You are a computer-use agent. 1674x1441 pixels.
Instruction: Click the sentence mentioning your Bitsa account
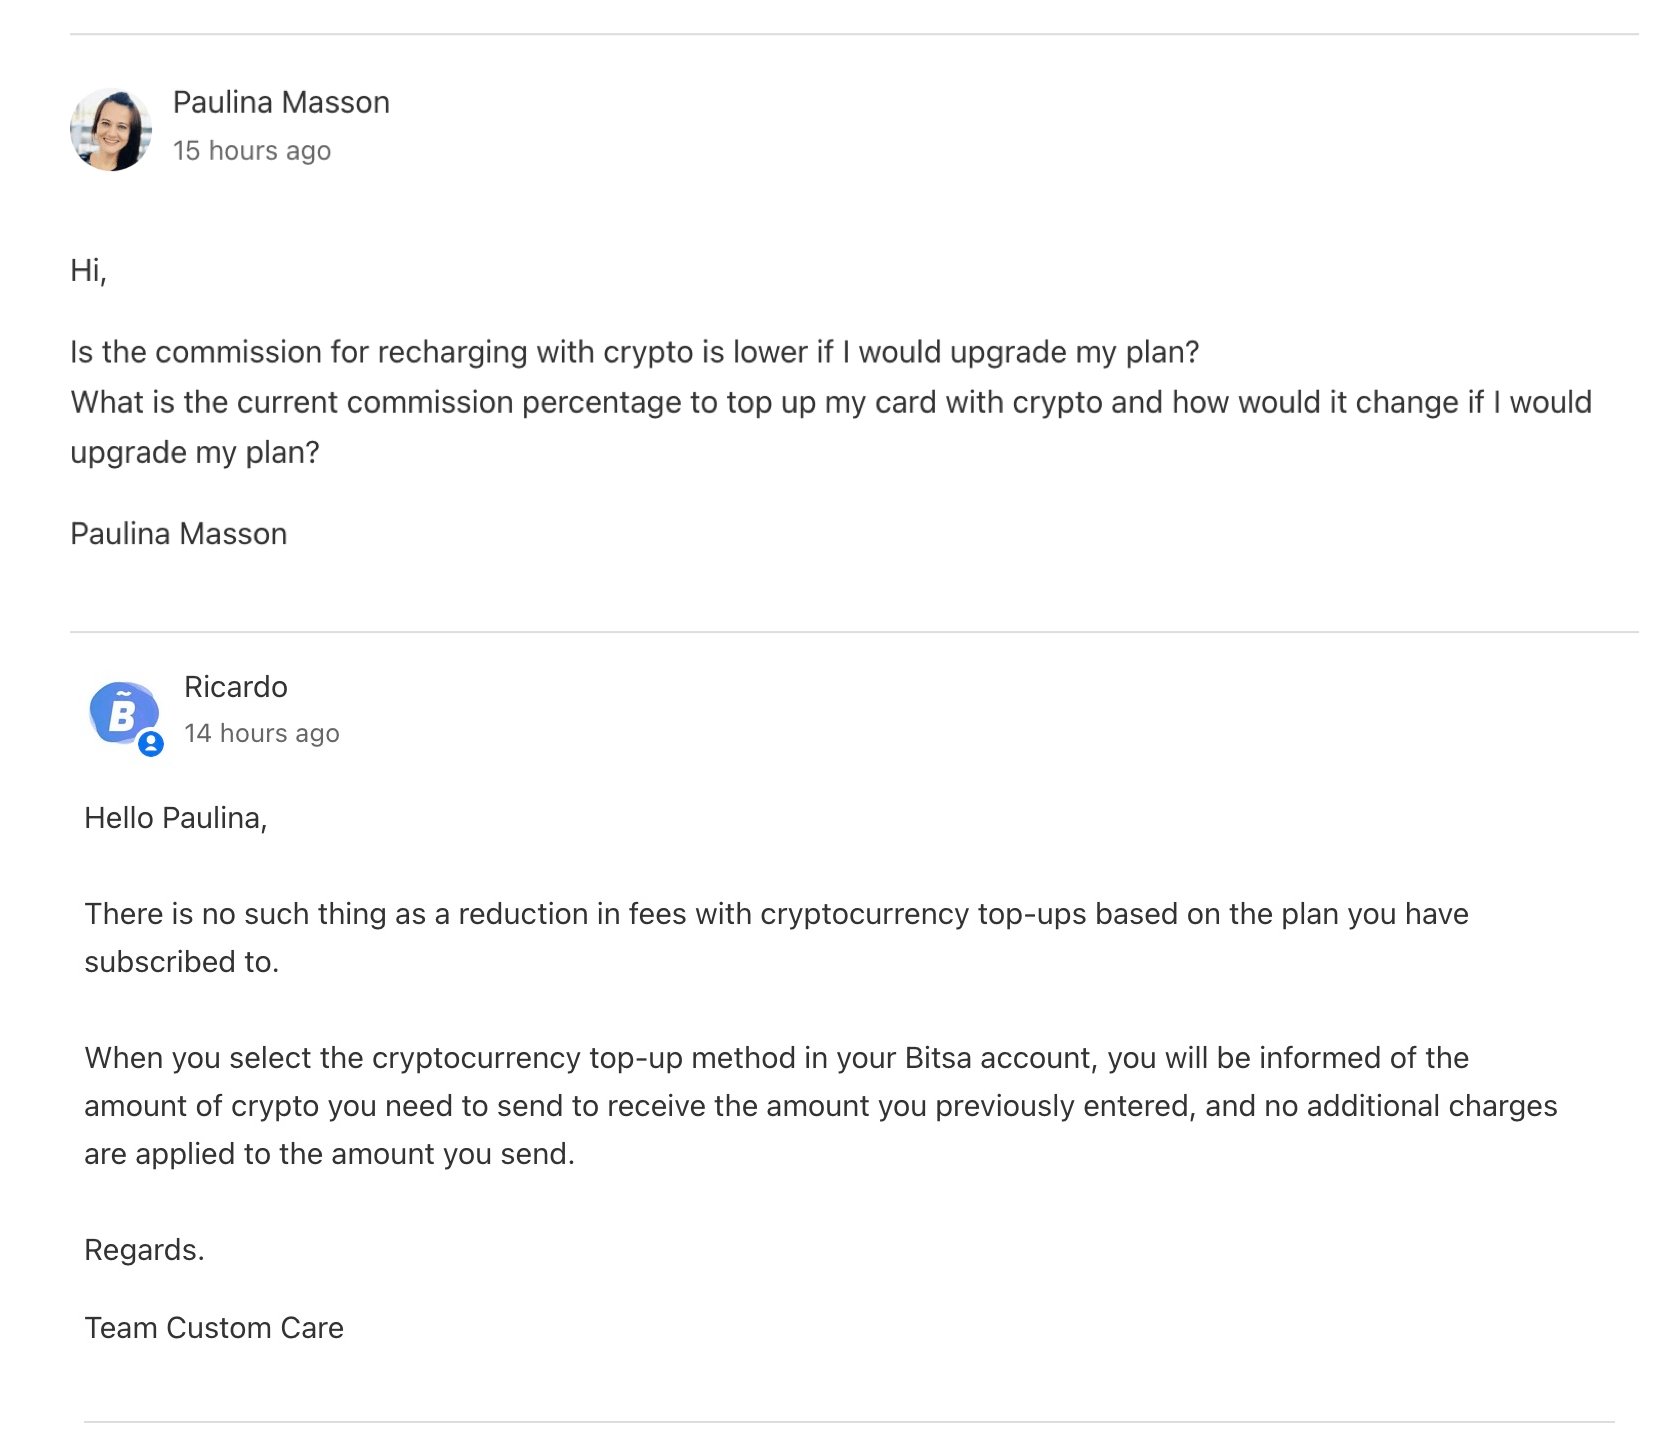tap(777, 1058)
